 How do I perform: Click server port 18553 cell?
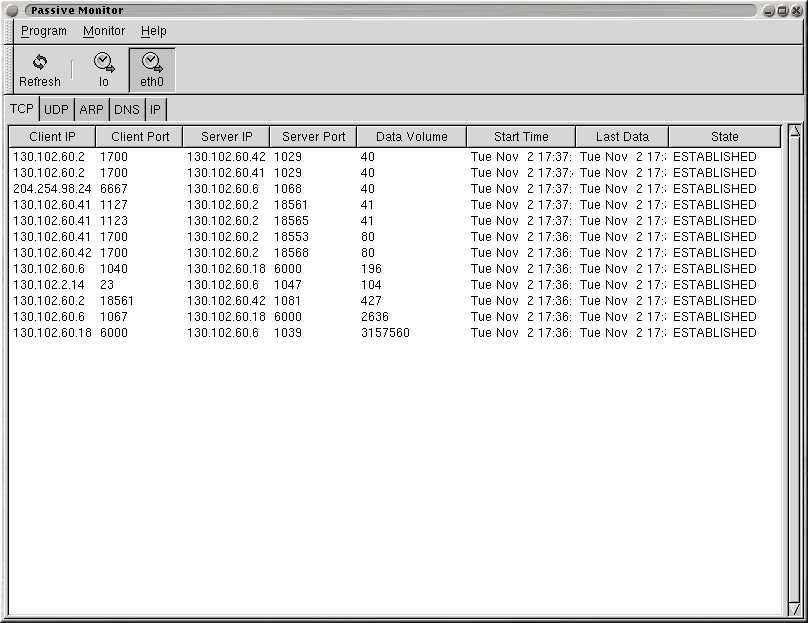(291, 237)
